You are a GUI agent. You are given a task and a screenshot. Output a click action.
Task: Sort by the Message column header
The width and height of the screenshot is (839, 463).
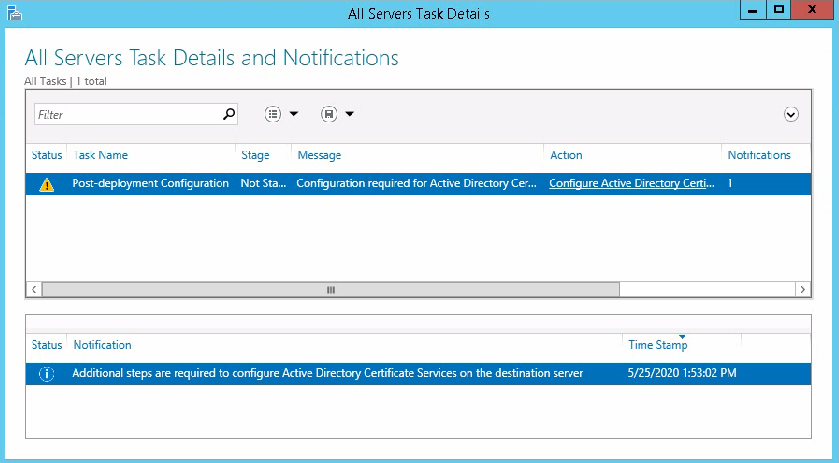click(319, 155)
